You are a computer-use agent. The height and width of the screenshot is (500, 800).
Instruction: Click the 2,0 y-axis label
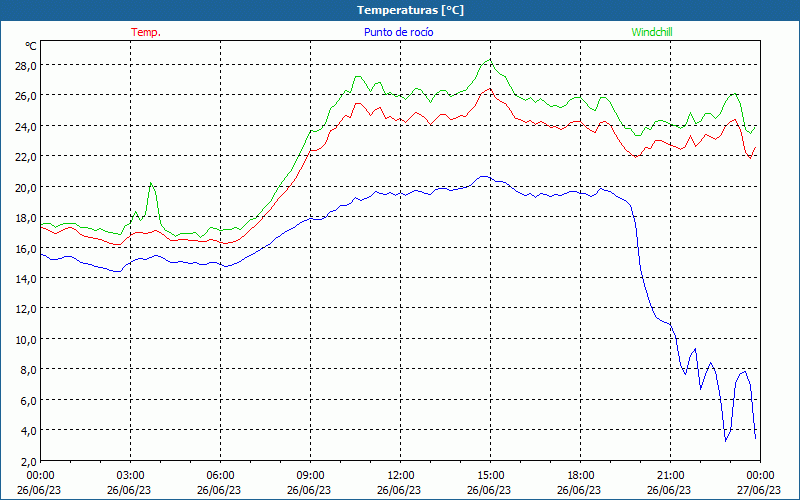(29, 461)
